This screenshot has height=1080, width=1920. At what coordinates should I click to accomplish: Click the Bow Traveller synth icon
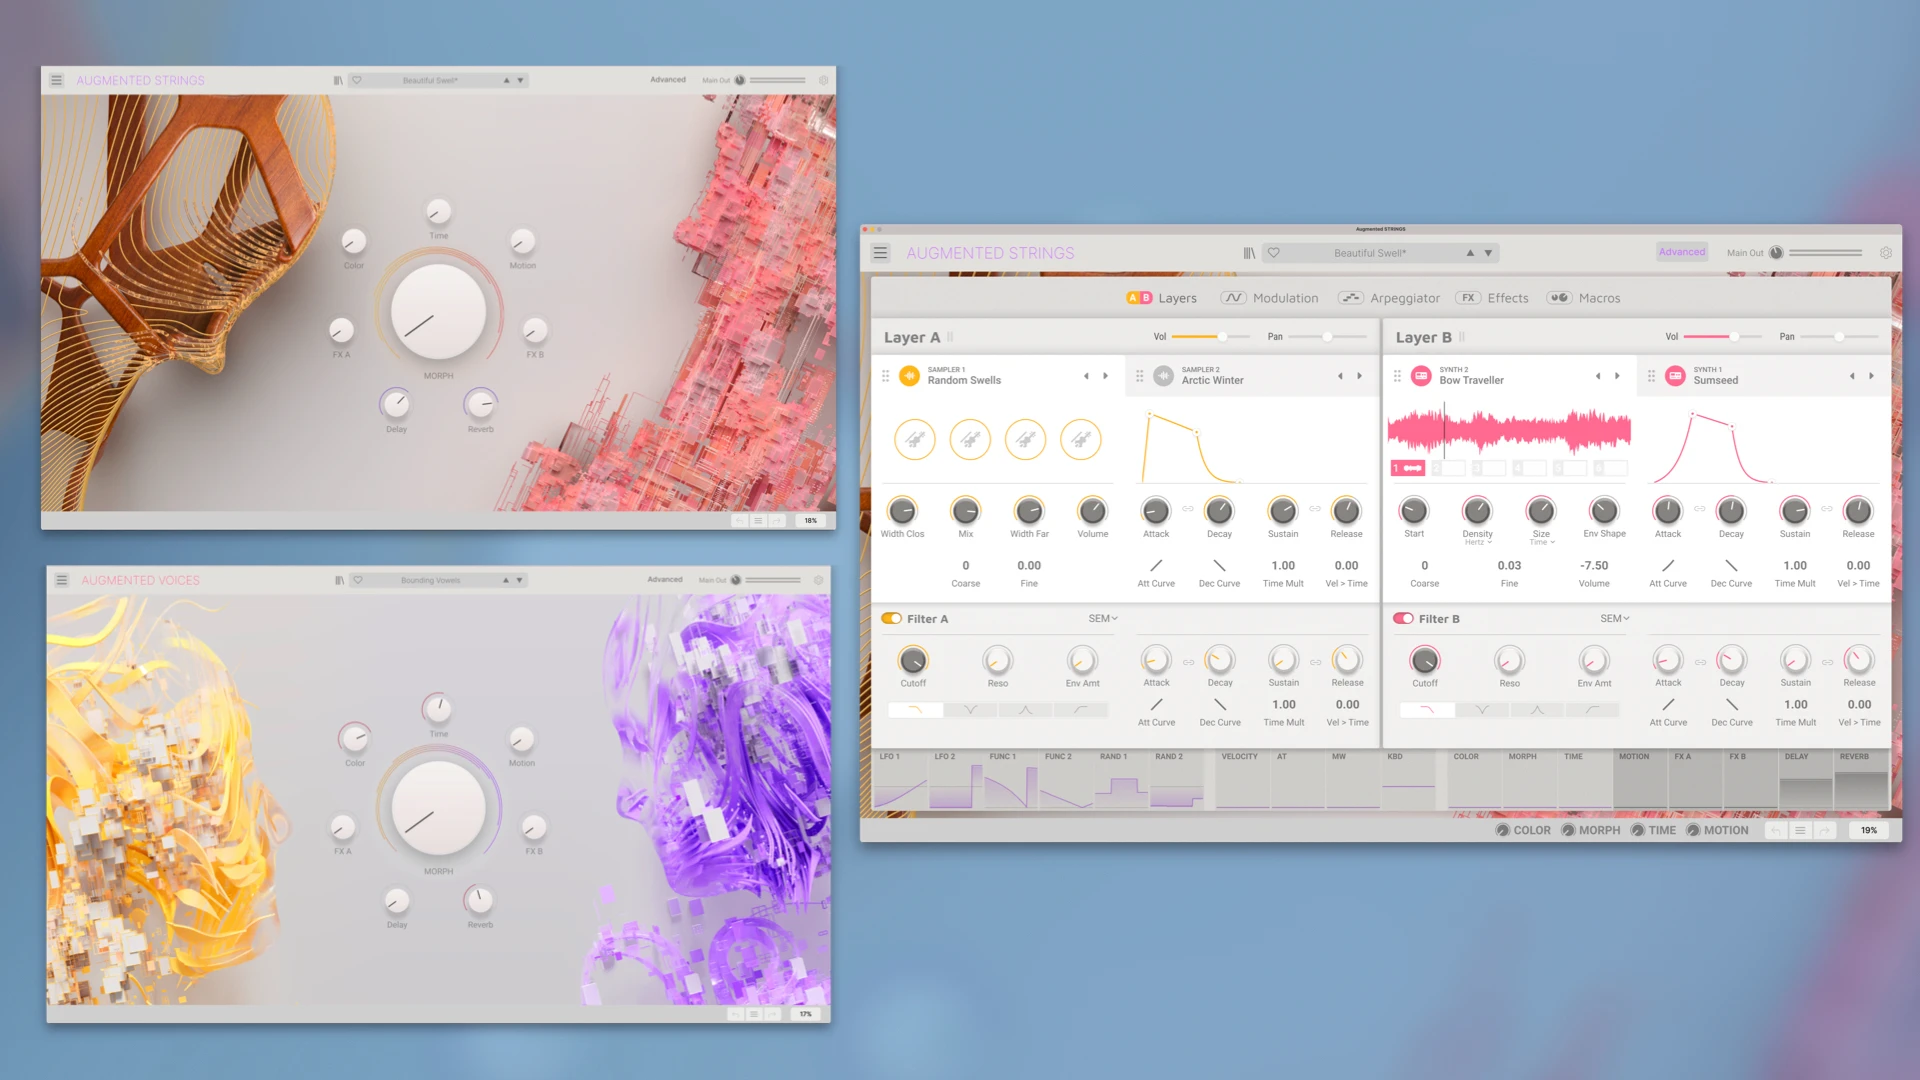1421,376
